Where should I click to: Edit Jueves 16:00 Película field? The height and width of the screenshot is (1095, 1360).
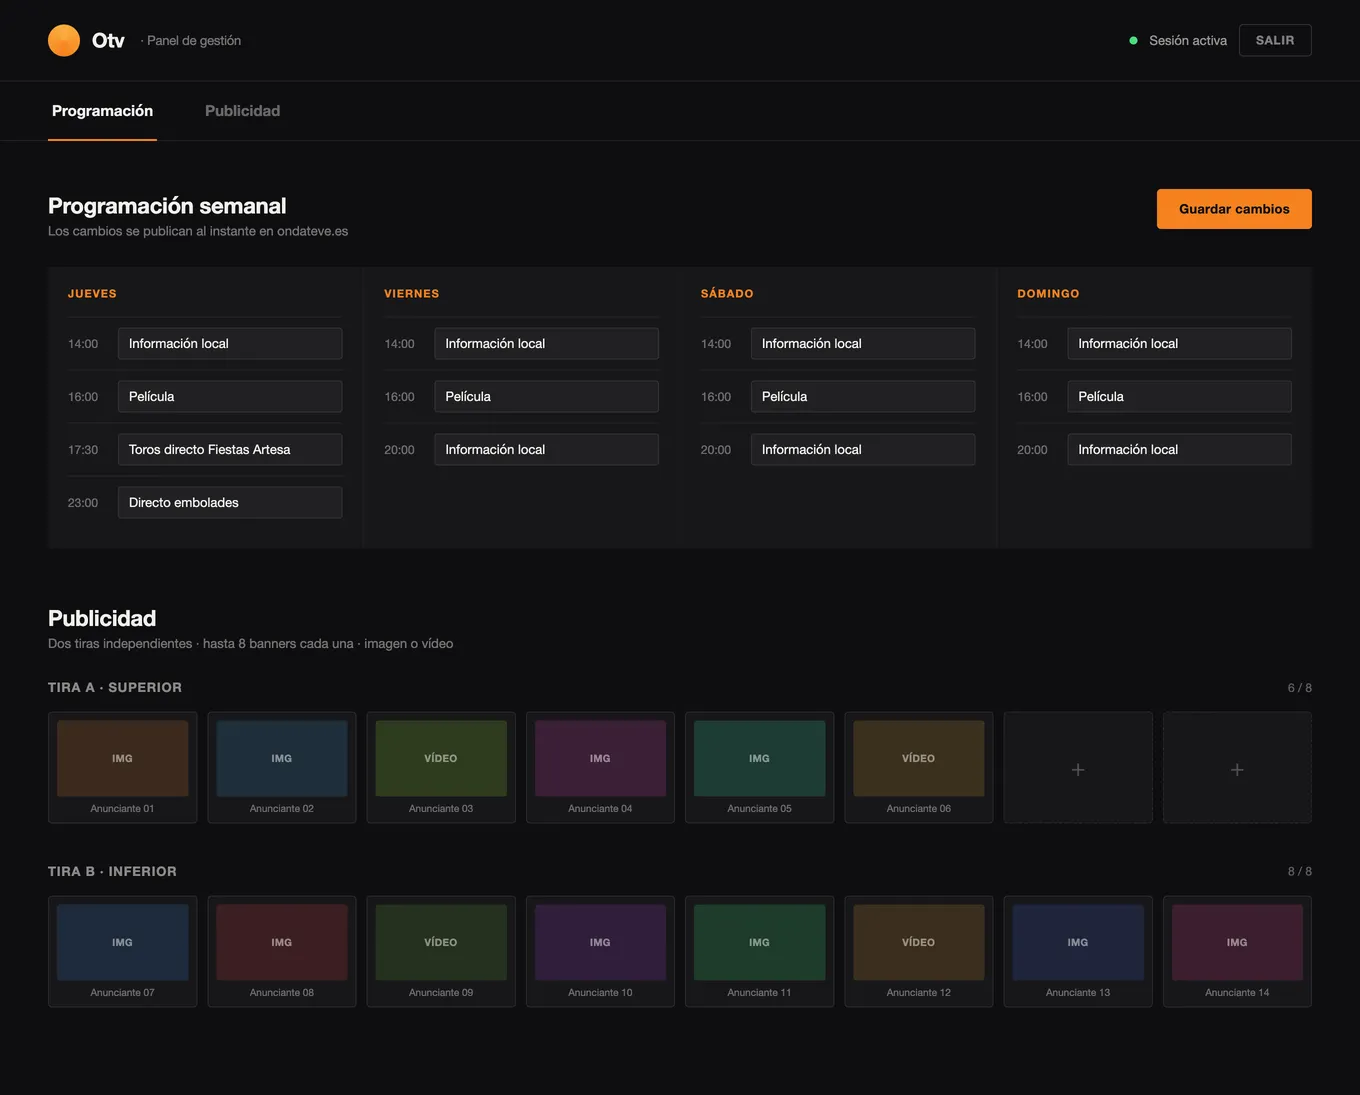click(x=230, y=397)
